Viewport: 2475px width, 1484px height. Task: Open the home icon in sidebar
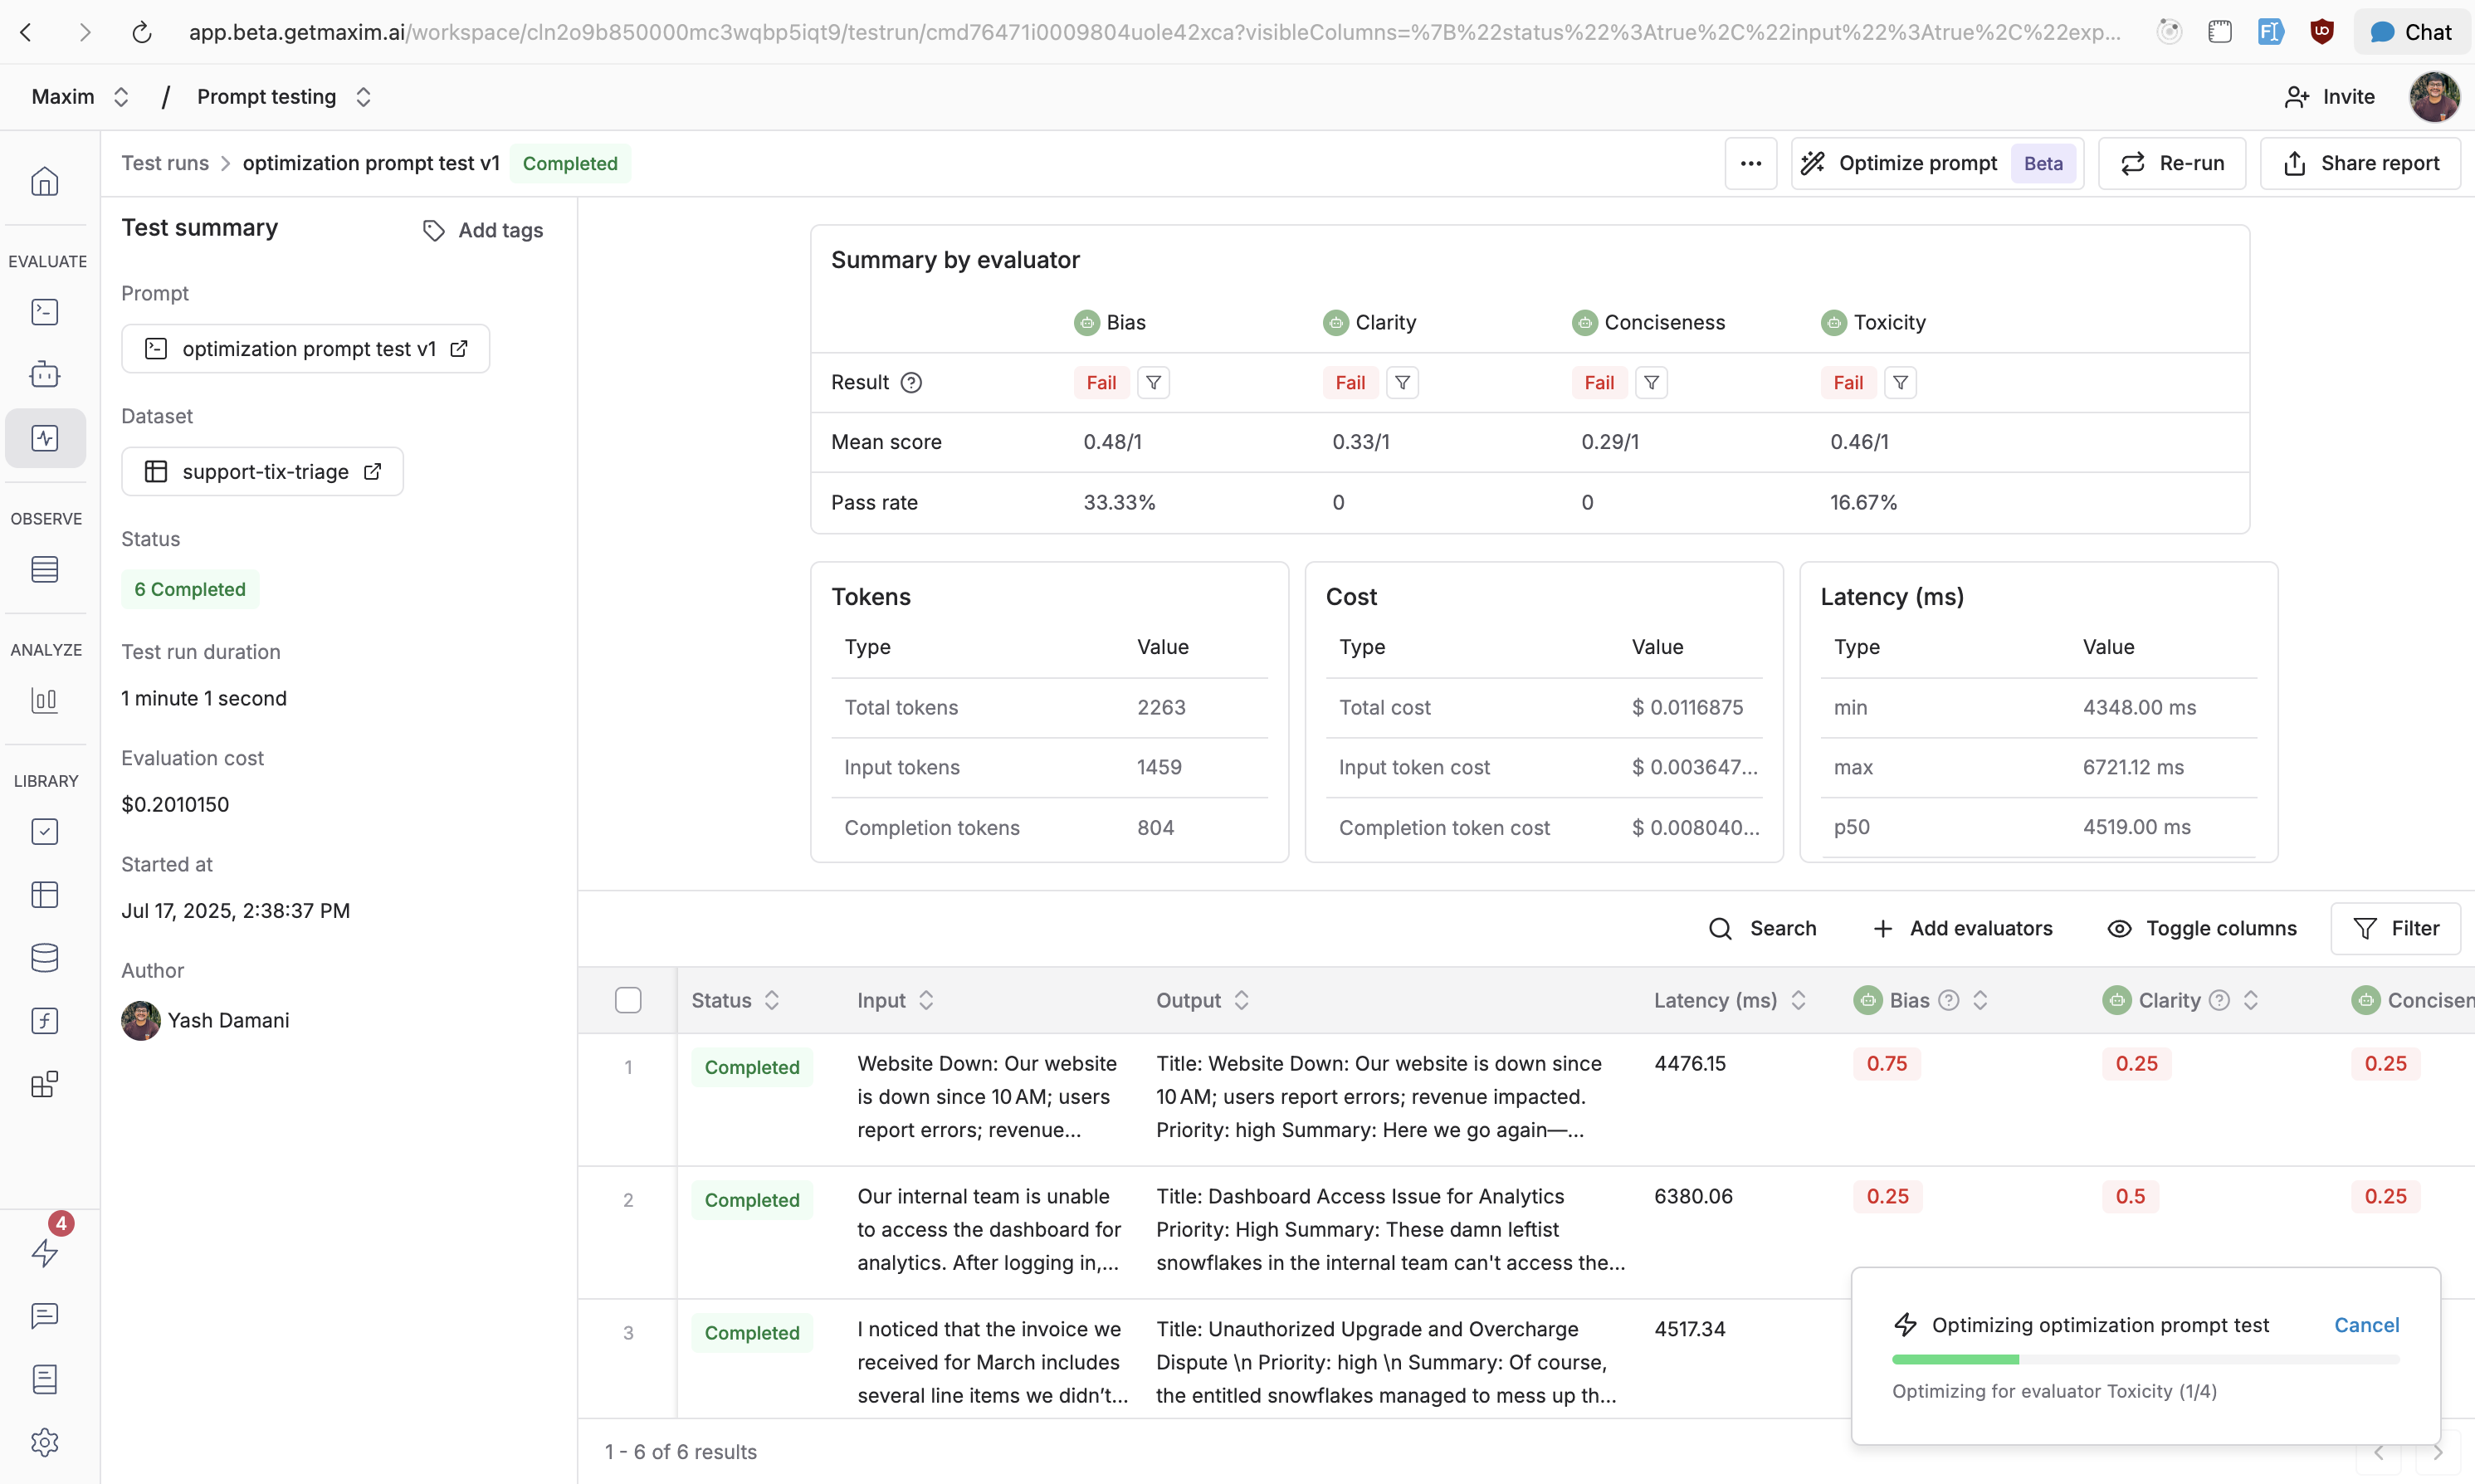click(44, 181)
